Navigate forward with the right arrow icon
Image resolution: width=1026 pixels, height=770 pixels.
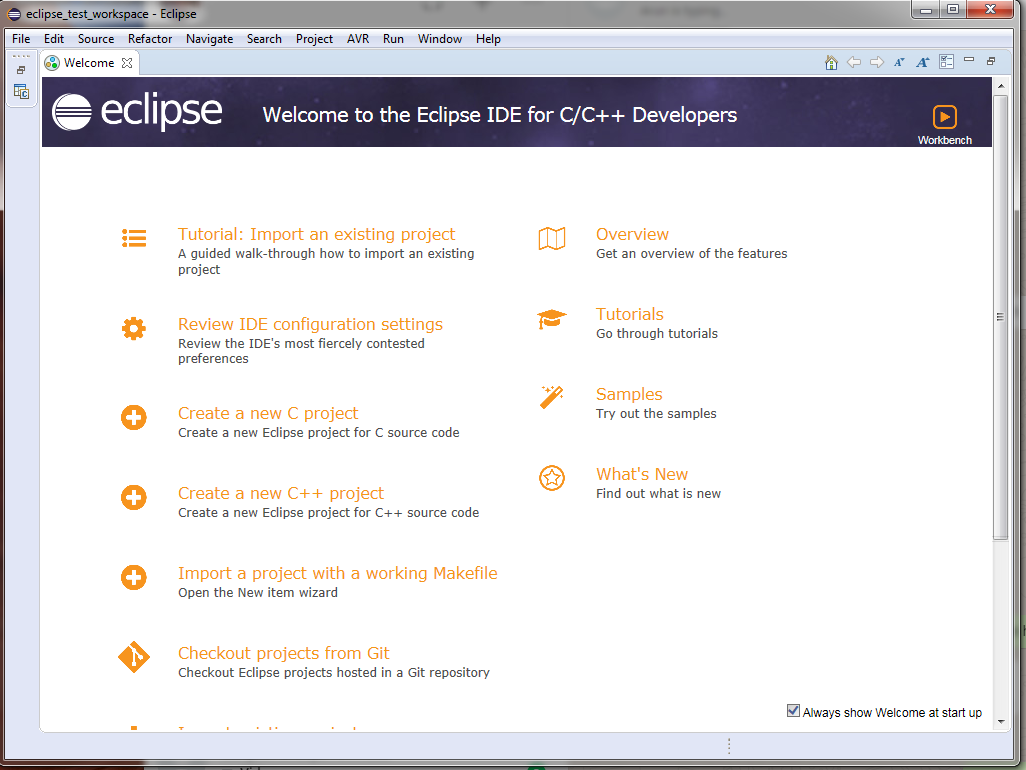click(x=877, y=62)
